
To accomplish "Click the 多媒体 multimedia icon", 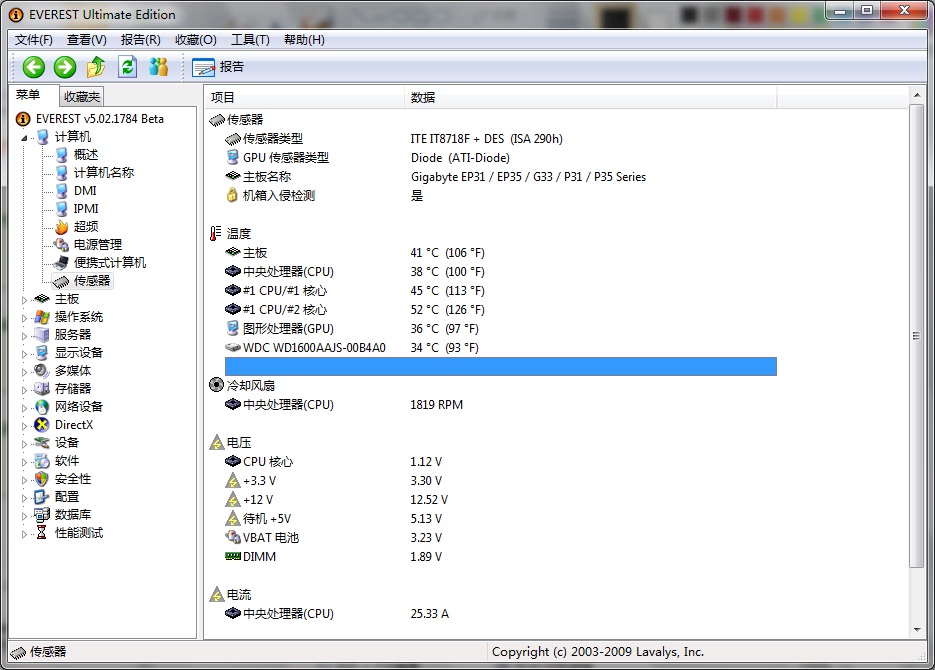I will [42, 371].
